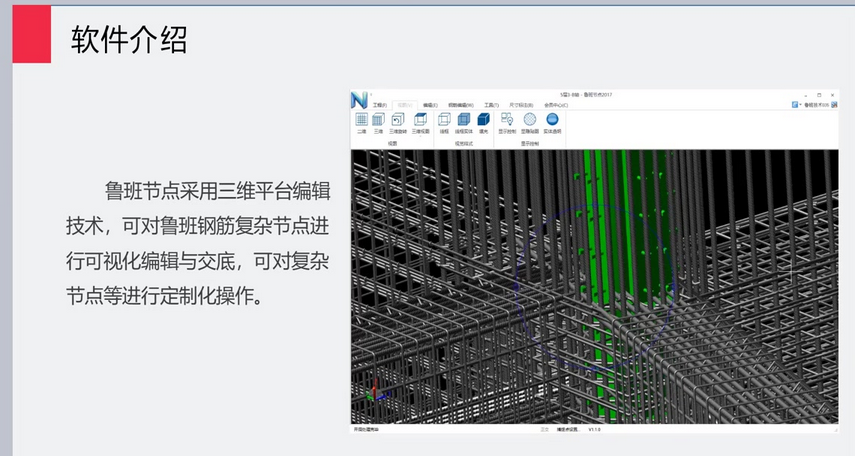Viewport: 855px width, 456px height.
Task: Open the 编辑(E) ribbon tab
Action: 430,105
